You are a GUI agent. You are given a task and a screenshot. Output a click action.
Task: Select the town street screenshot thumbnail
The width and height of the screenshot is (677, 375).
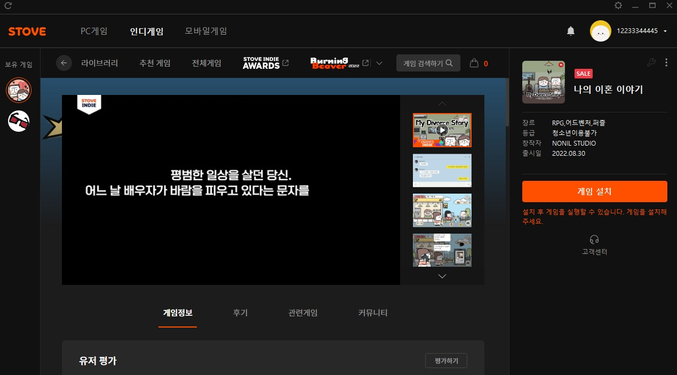click(x=442, y=211)
